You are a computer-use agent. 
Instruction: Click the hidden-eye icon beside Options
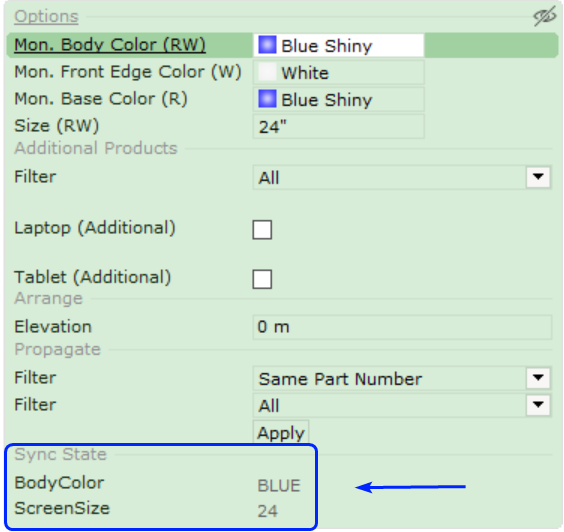(545, 17)
